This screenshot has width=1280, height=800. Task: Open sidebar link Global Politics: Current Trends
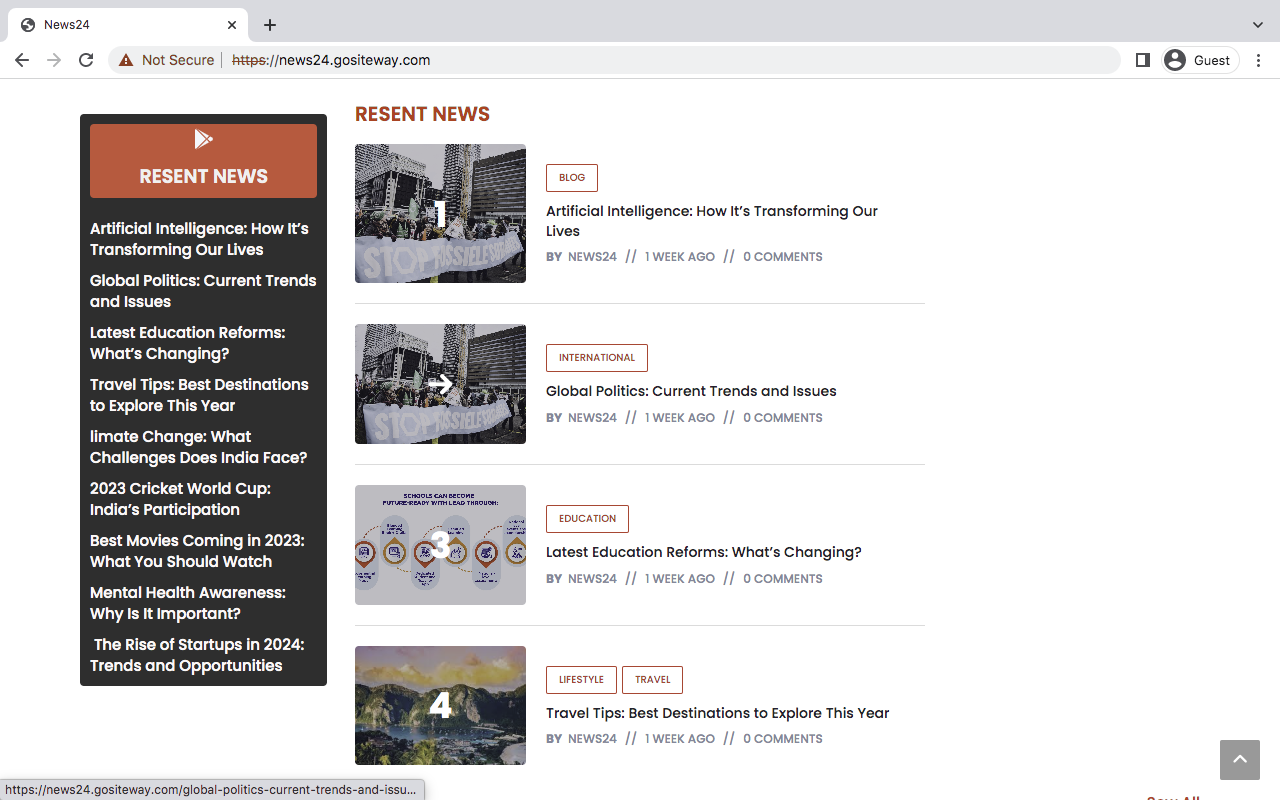(x=203, y=291)
